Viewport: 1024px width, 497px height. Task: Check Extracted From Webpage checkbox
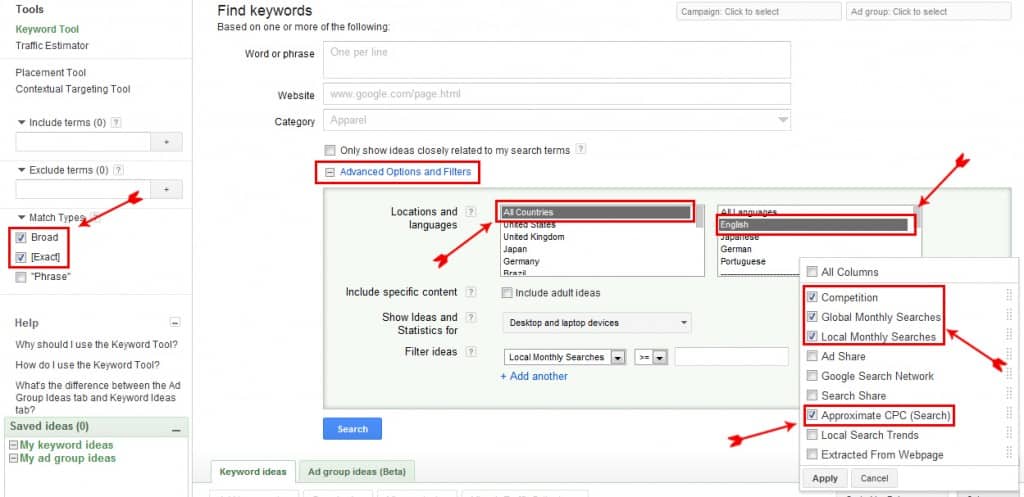click(812, 454)
